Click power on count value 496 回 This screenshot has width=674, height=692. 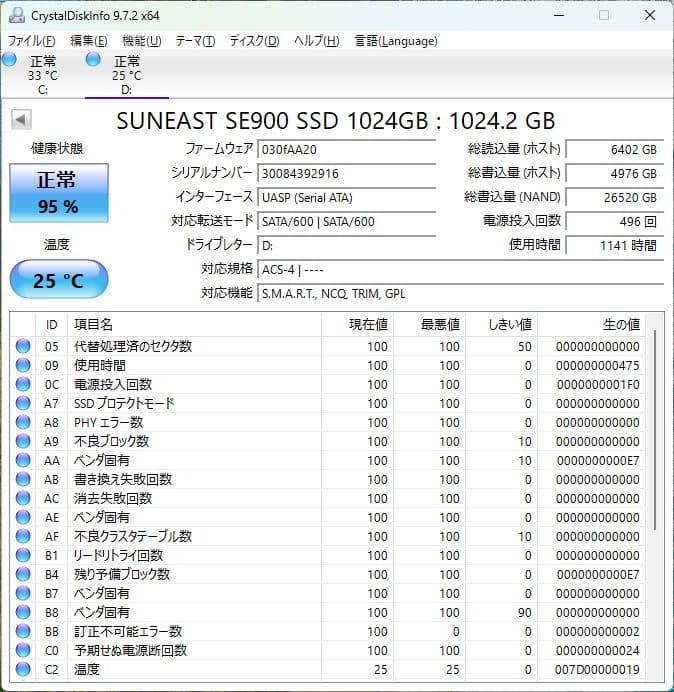(x=615, y=221)
